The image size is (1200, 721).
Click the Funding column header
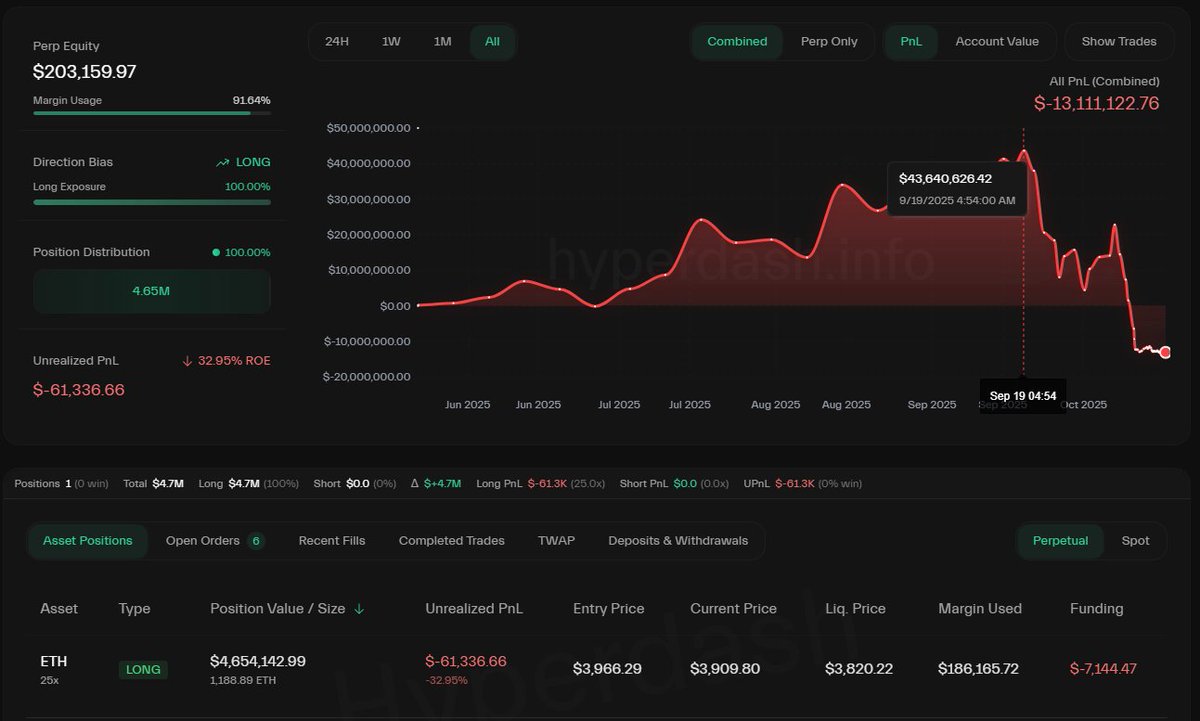click(x=1097, y=609)
